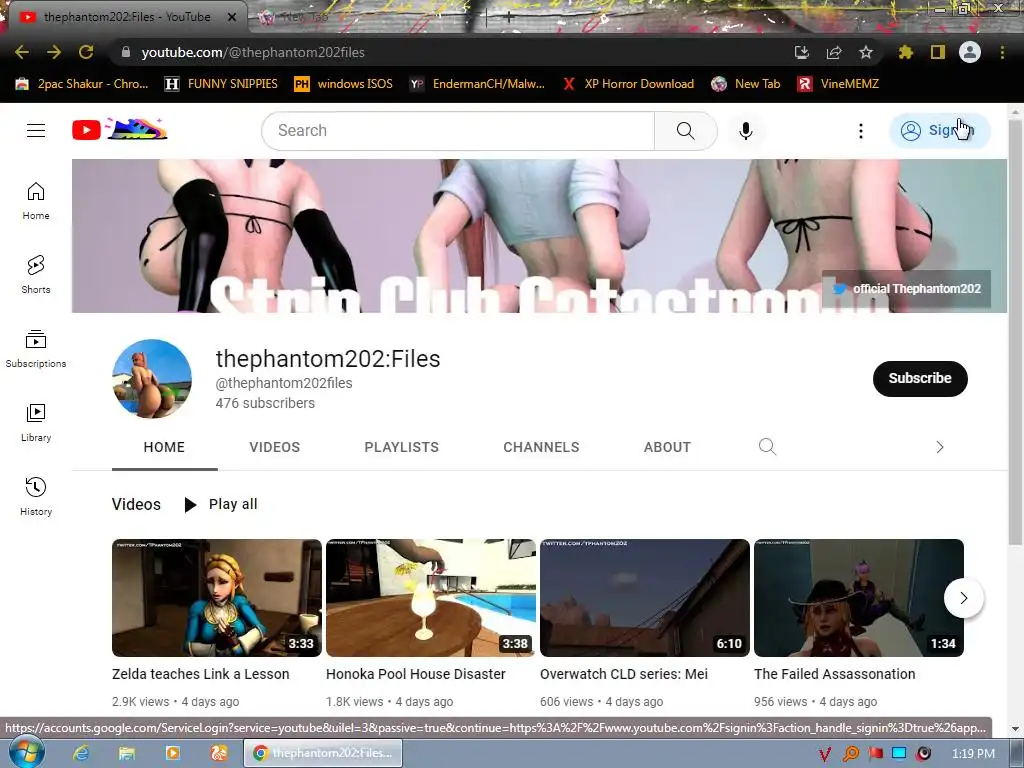This screenshot has height=768, width=1024.
Task: Open the VineMEMZ bookmark
Action: point(838,84)
